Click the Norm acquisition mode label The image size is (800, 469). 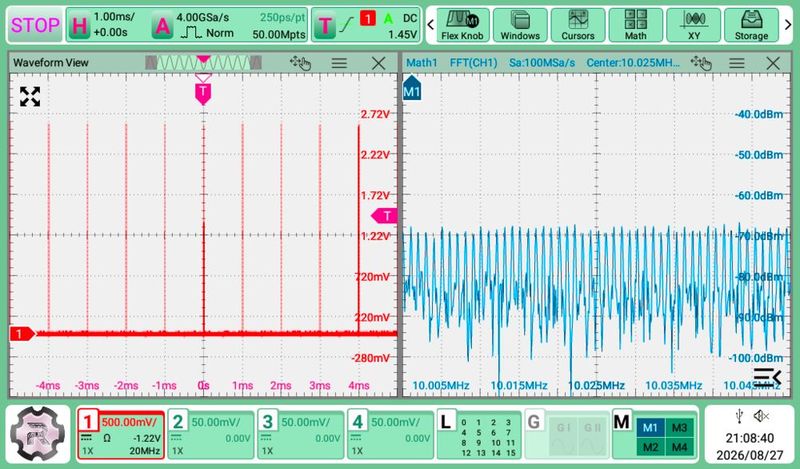[x=220, y=33]
